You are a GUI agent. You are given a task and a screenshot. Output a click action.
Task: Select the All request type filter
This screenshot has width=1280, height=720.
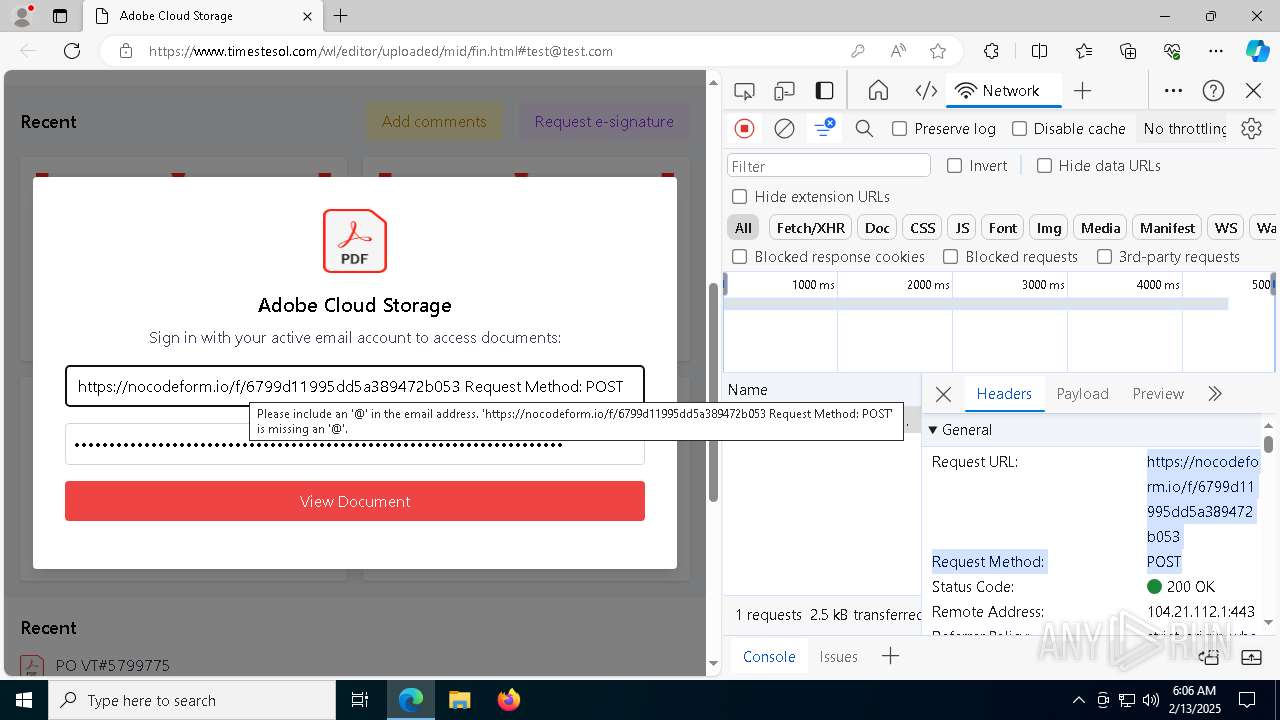click(x=743, y=228)
